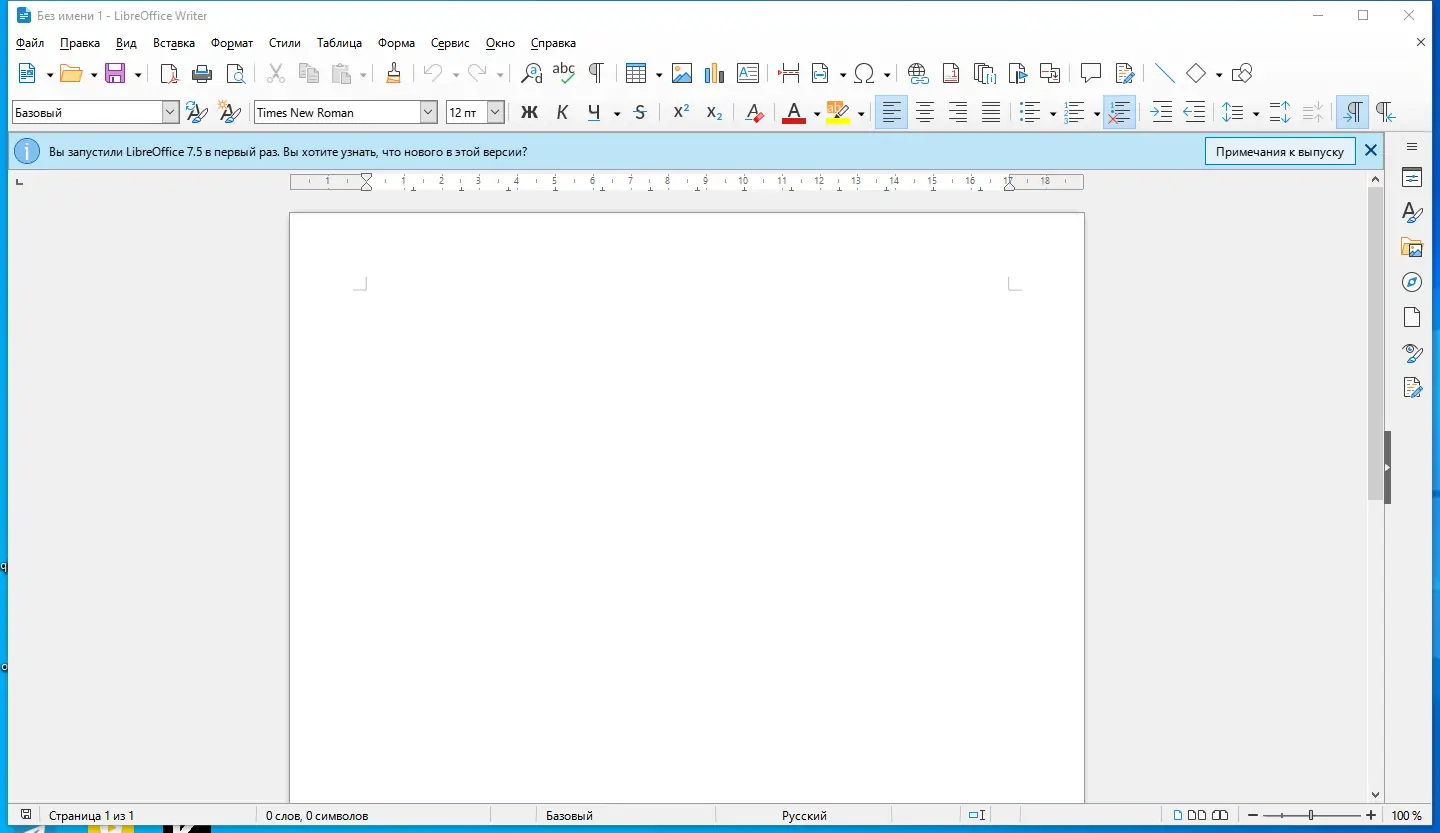The height and width of the screenshot is (833, 1440).
Task: Select the Clone Formatting tool
Action: pos(393,73)
